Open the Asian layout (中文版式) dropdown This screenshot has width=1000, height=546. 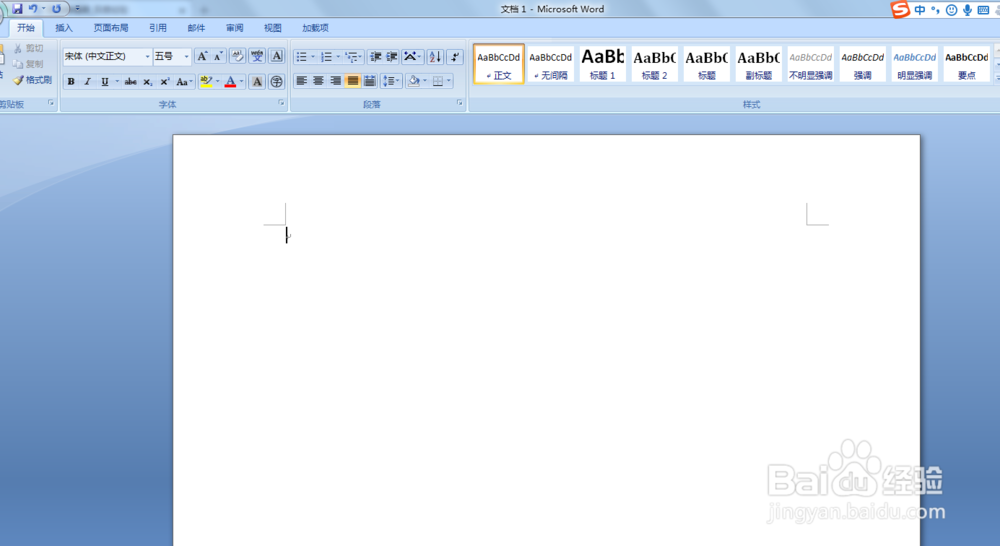[412, 57]
